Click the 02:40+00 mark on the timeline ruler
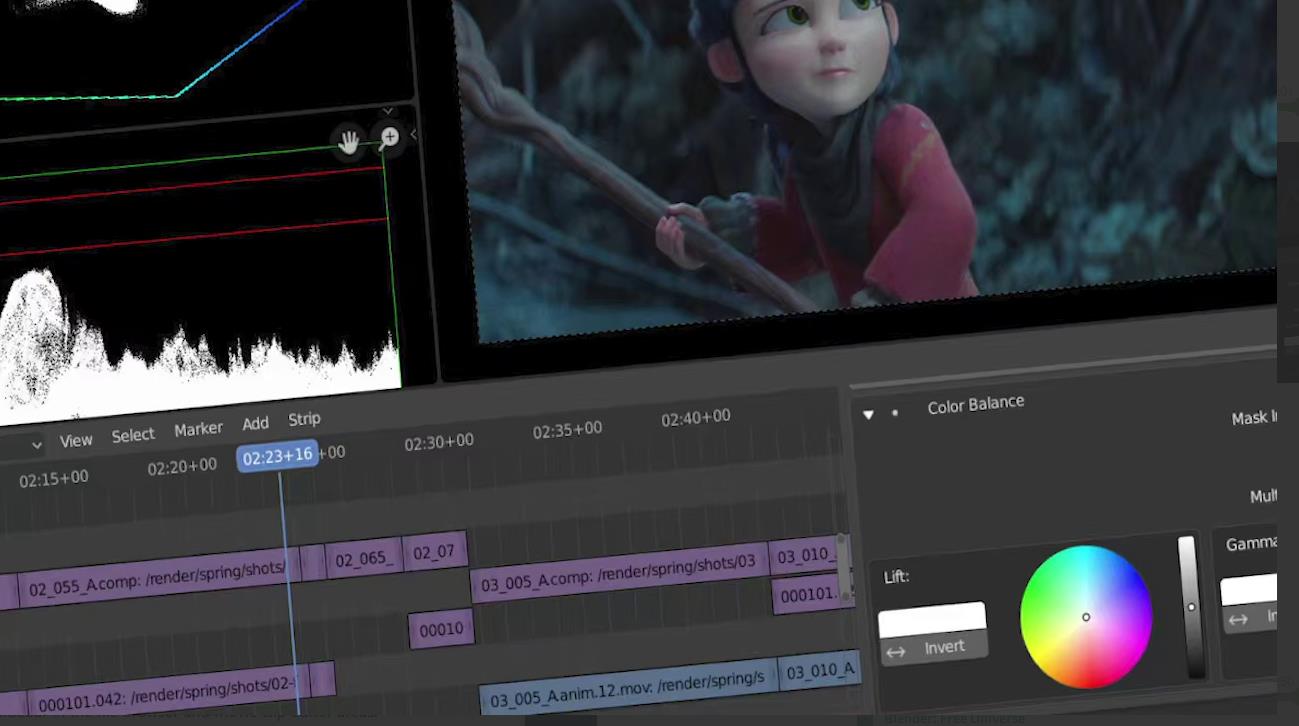Viewport: 1299px width, 726px height. (x=695, y=418)
